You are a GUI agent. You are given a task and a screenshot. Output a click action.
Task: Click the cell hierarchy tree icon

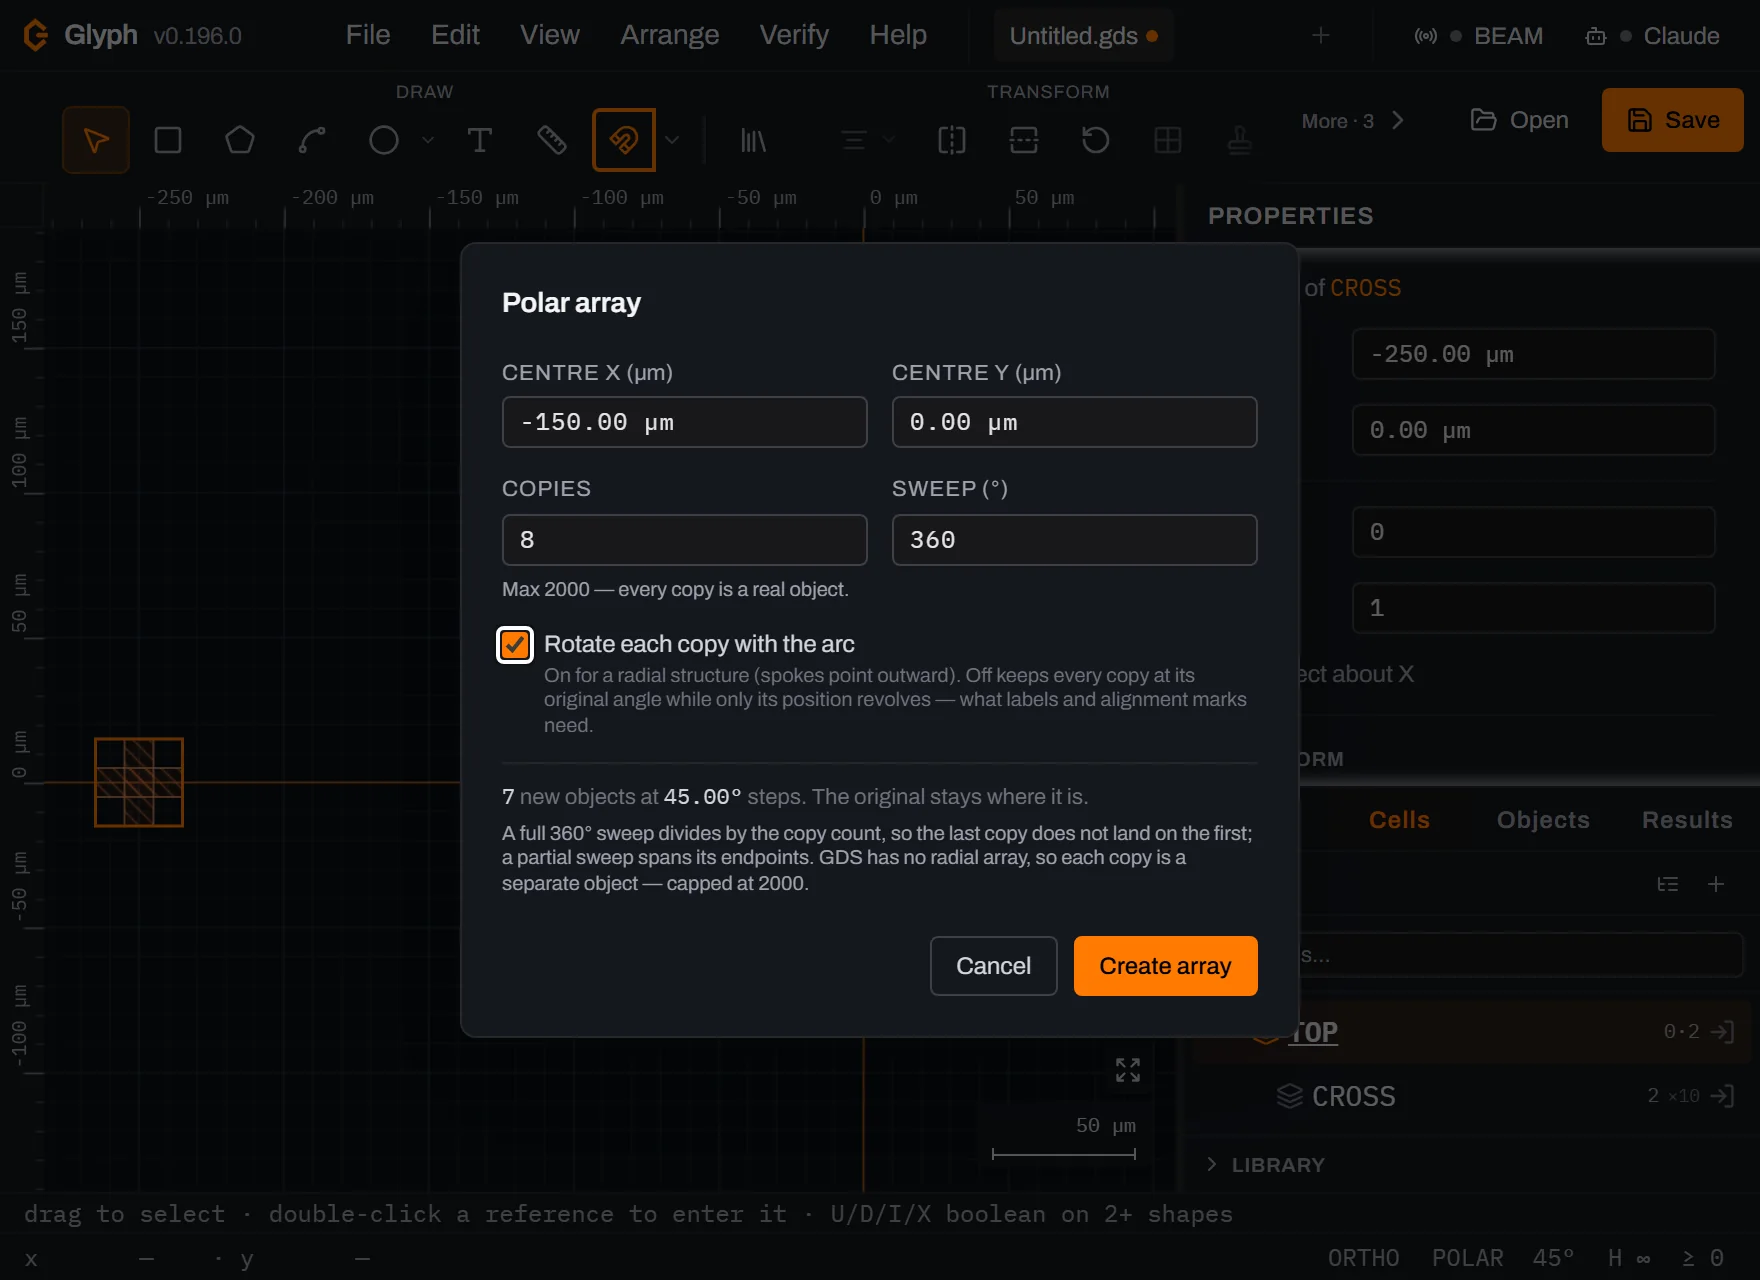[1668, 884]
